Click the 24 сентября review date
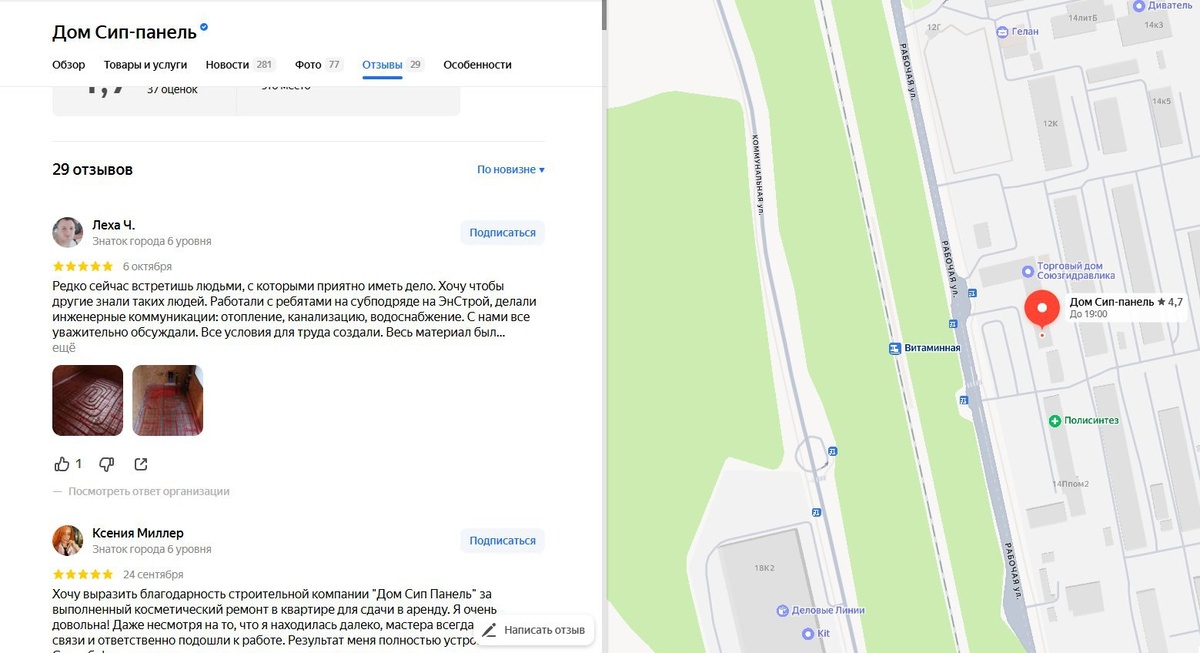 [x=153, y=575]
